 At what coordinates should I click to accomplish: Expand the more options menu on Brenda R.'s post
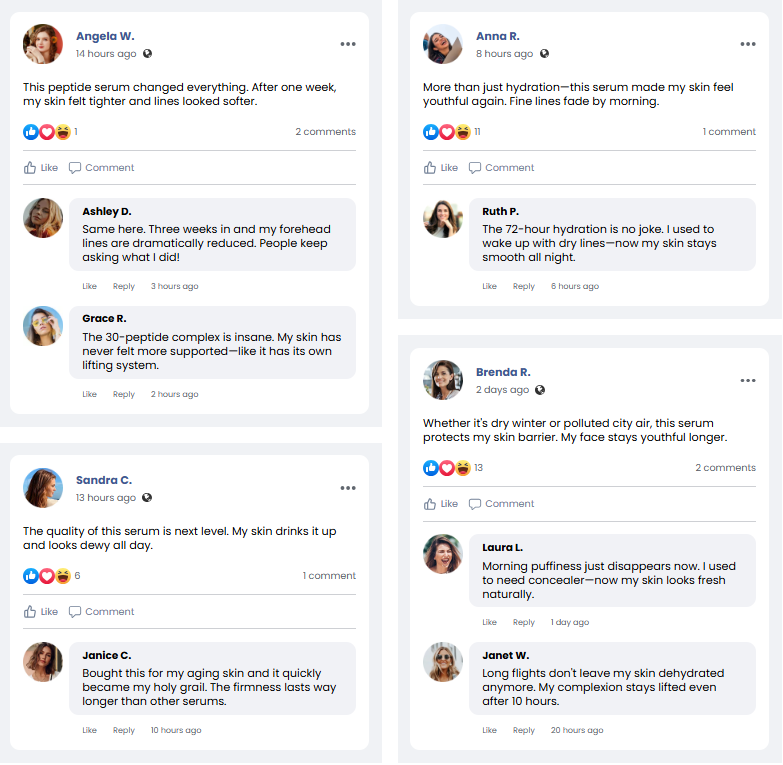tap(747, 380)
